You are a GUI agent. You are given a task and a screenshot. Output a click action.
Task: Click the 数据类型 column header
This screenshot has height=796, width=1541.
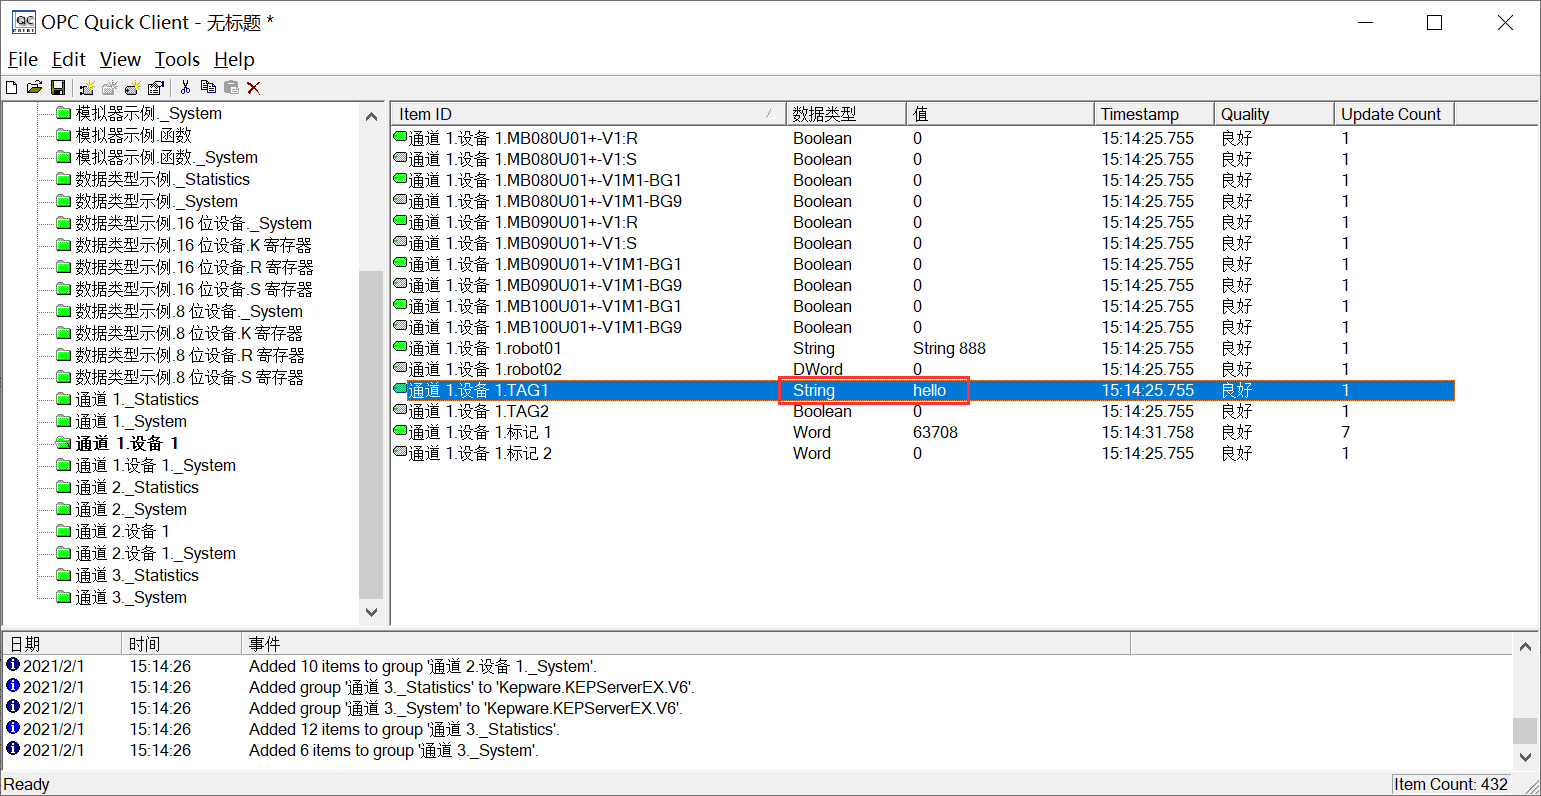click(x=846, y=114)
